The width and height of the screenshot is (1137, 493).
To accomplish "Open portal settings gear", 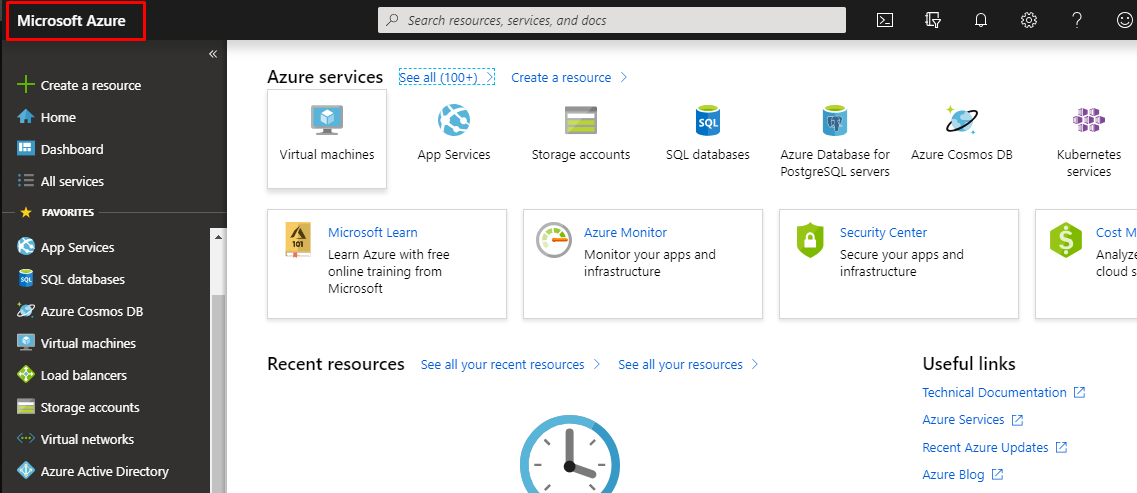I will tap(1029, 20).
